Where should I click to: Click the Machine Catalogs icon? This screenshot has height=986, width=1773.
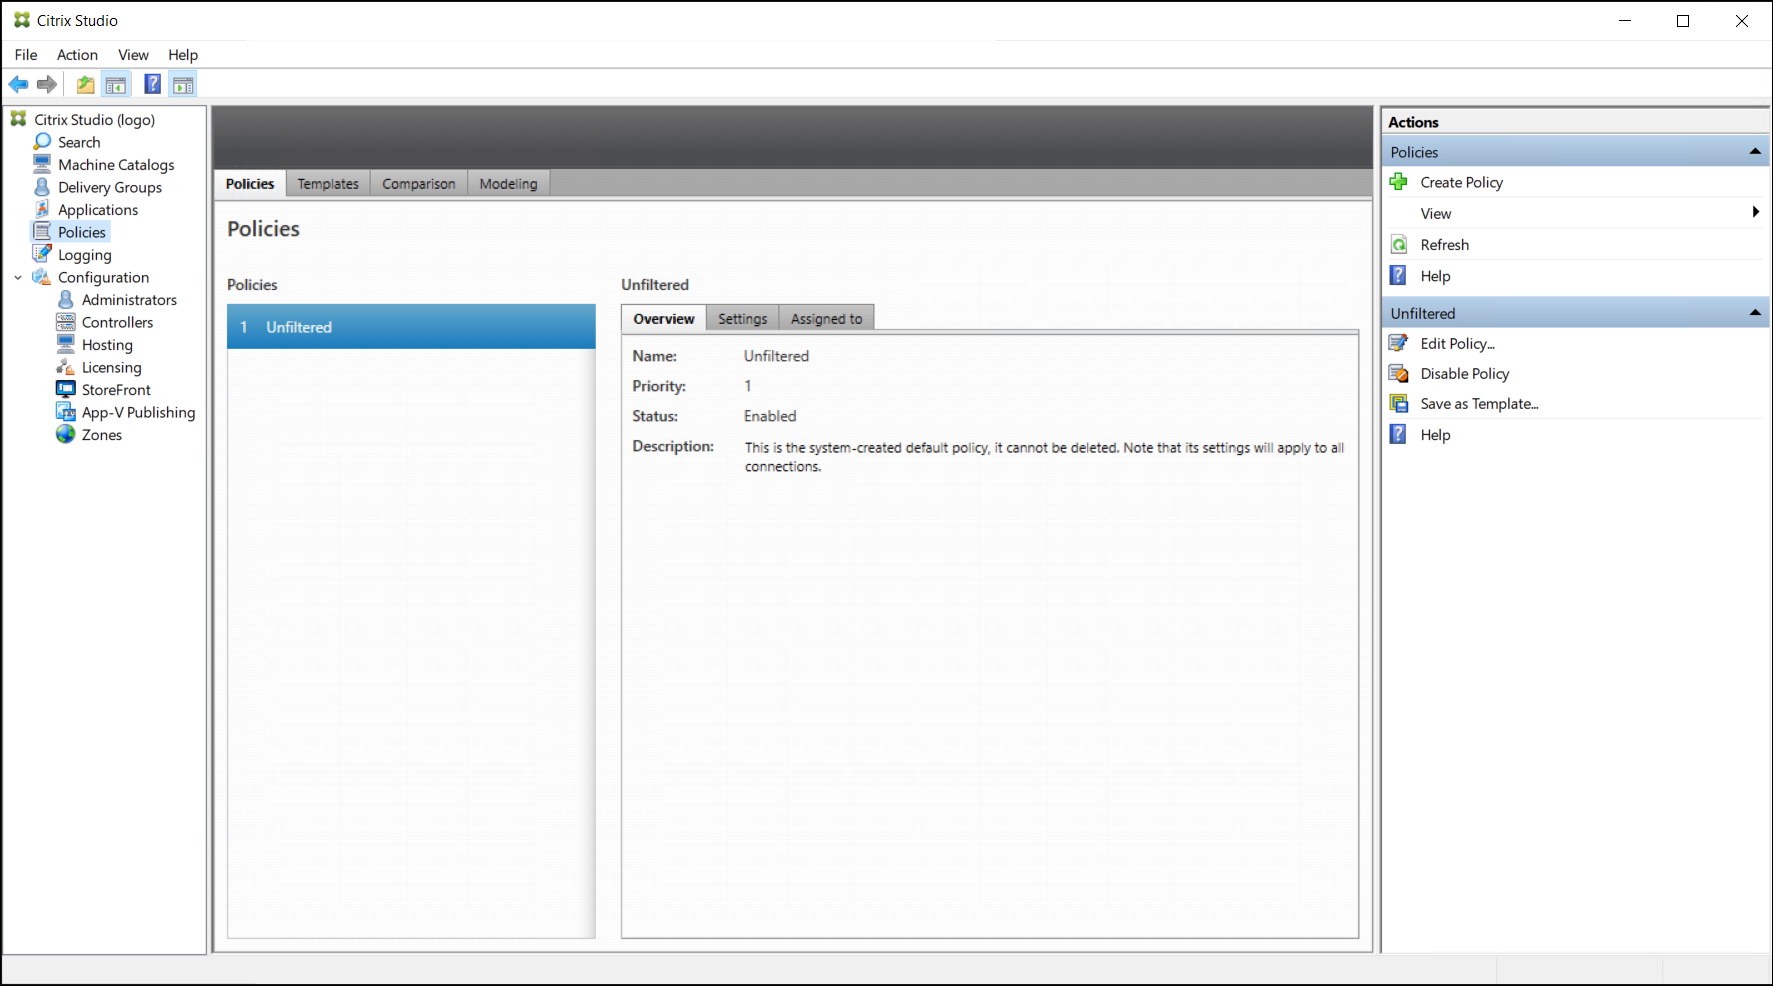pyautogui.click(x=42, y=164)
